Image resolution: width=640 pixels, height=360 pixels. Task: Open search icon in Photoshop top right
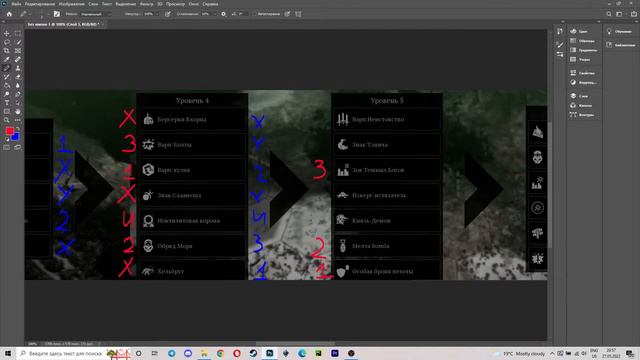(x=609, y=14)
